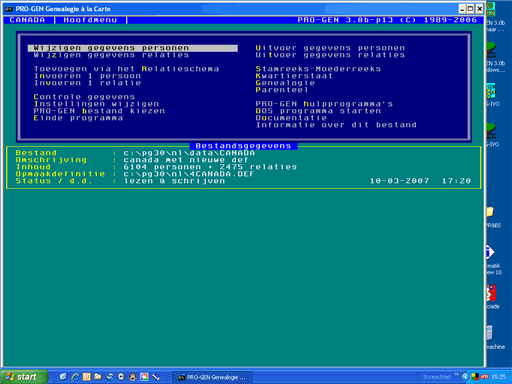This screenshot has width=512, height=384.
Task: Choose 'Invoeren 1 relatie' option
Action: (87, 83)
